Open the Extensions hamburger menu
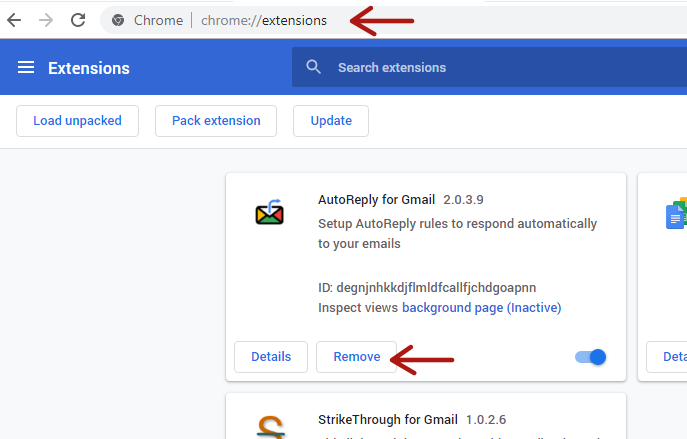This screenshot has height=439, width=687. (x=26, y=67)
